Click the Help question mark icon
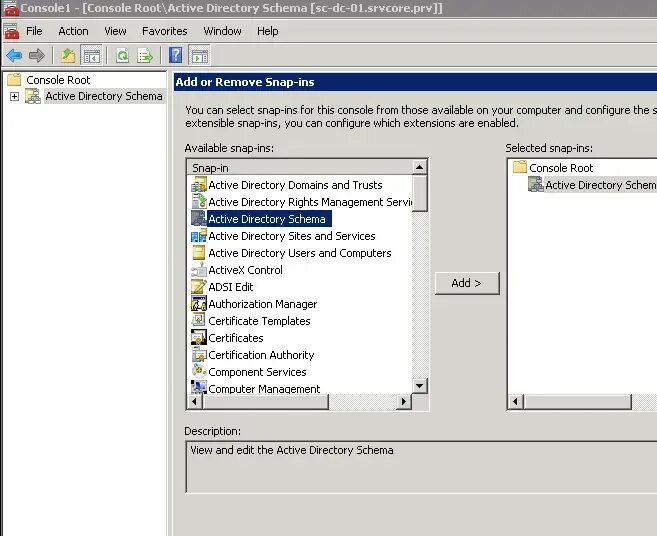 click(x=176, y=55)
